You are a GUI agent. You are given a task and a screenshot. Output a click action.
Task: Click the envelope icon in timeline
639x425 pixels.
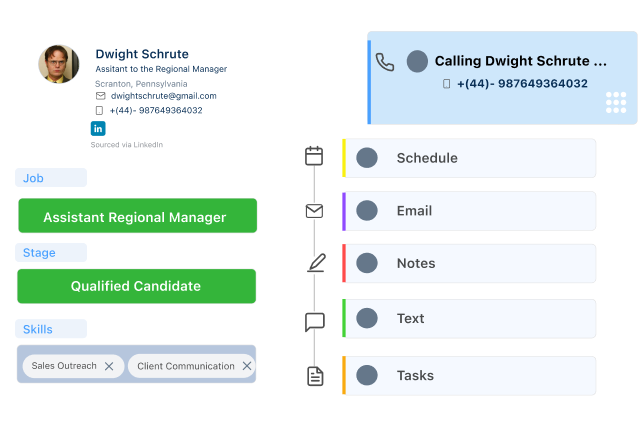tap(314, 211)
